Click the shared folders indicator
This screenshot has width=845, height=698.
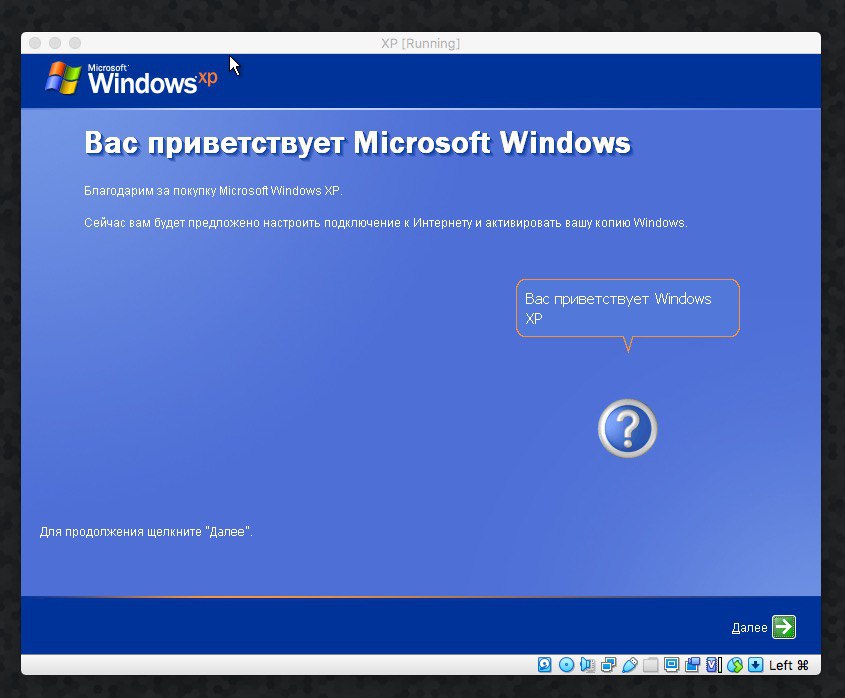(x=650, y=665)
